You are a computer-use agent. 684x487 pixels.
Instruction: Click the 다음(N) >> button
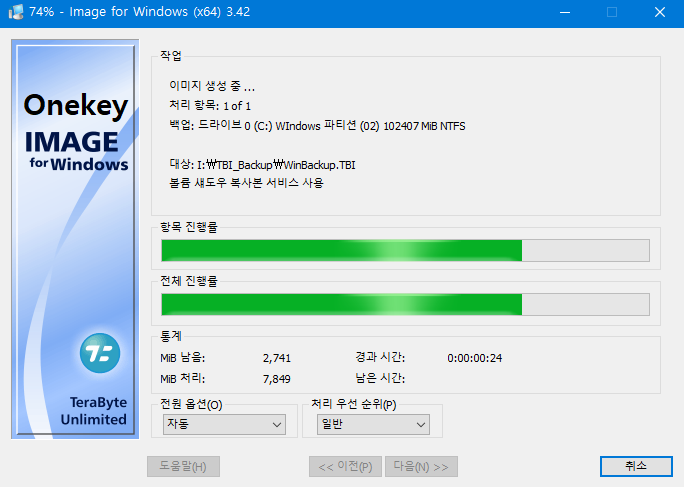(421, 466)
